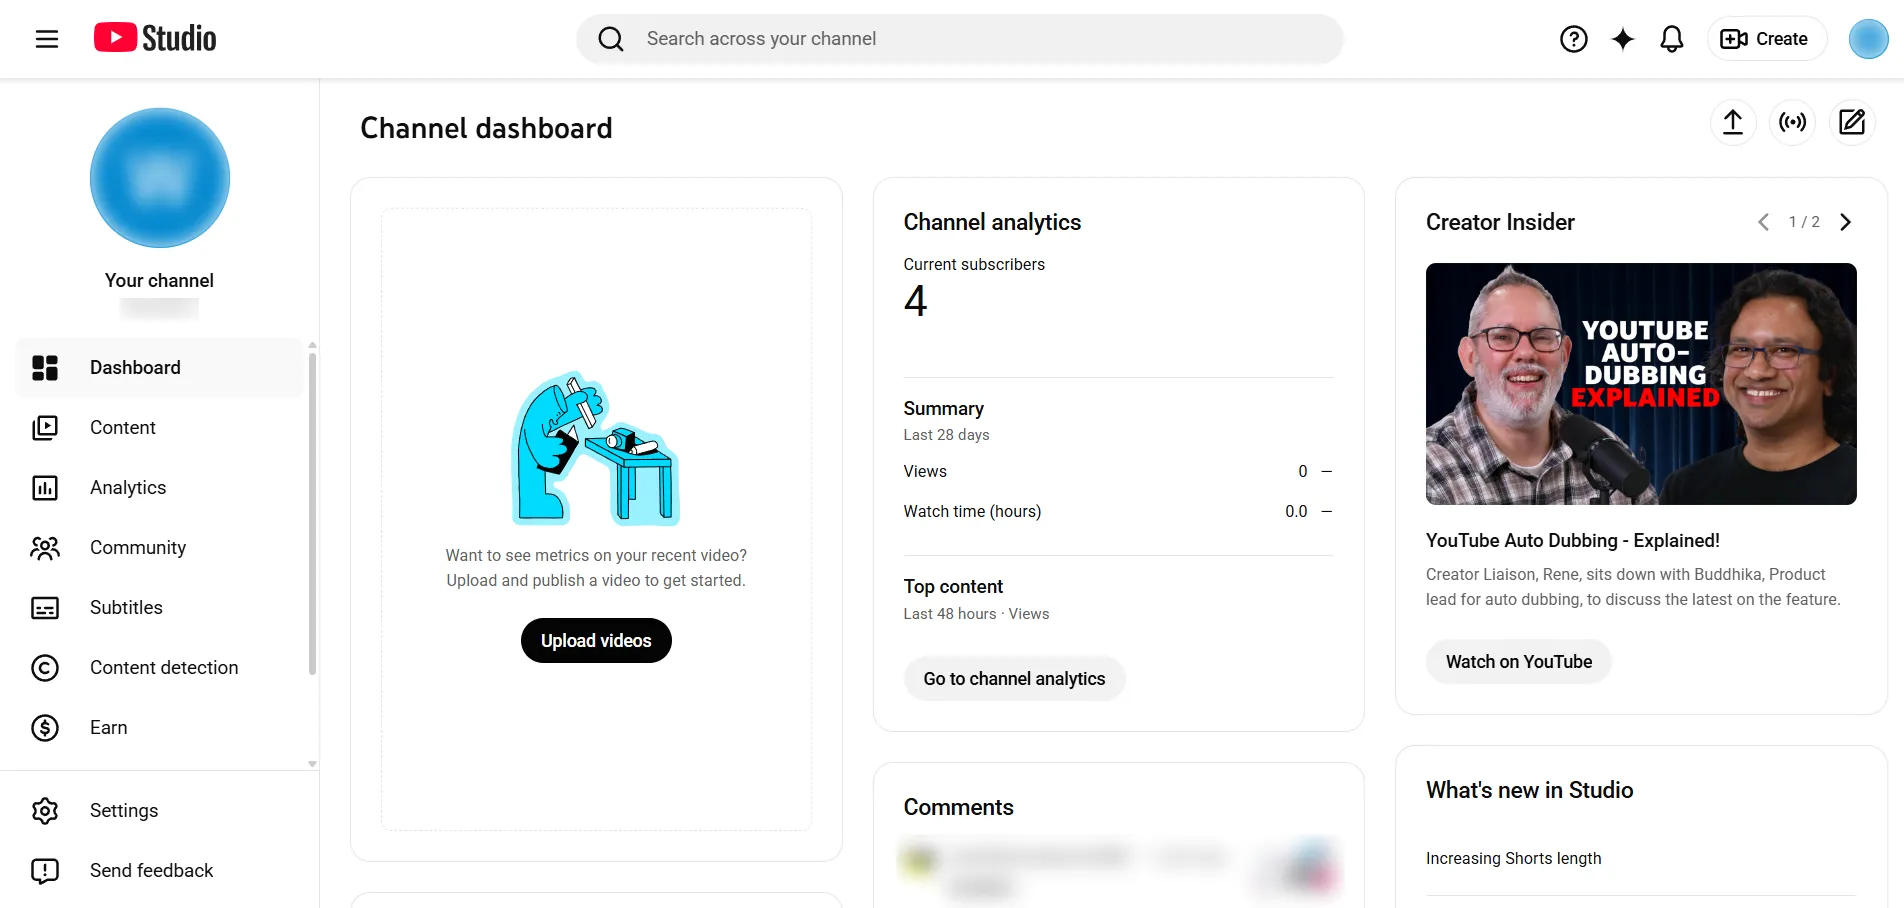1904x908 pixels.
Task: Open the YouTube Auto Dubbing video thumbnail
Action: click(1640, 384)
